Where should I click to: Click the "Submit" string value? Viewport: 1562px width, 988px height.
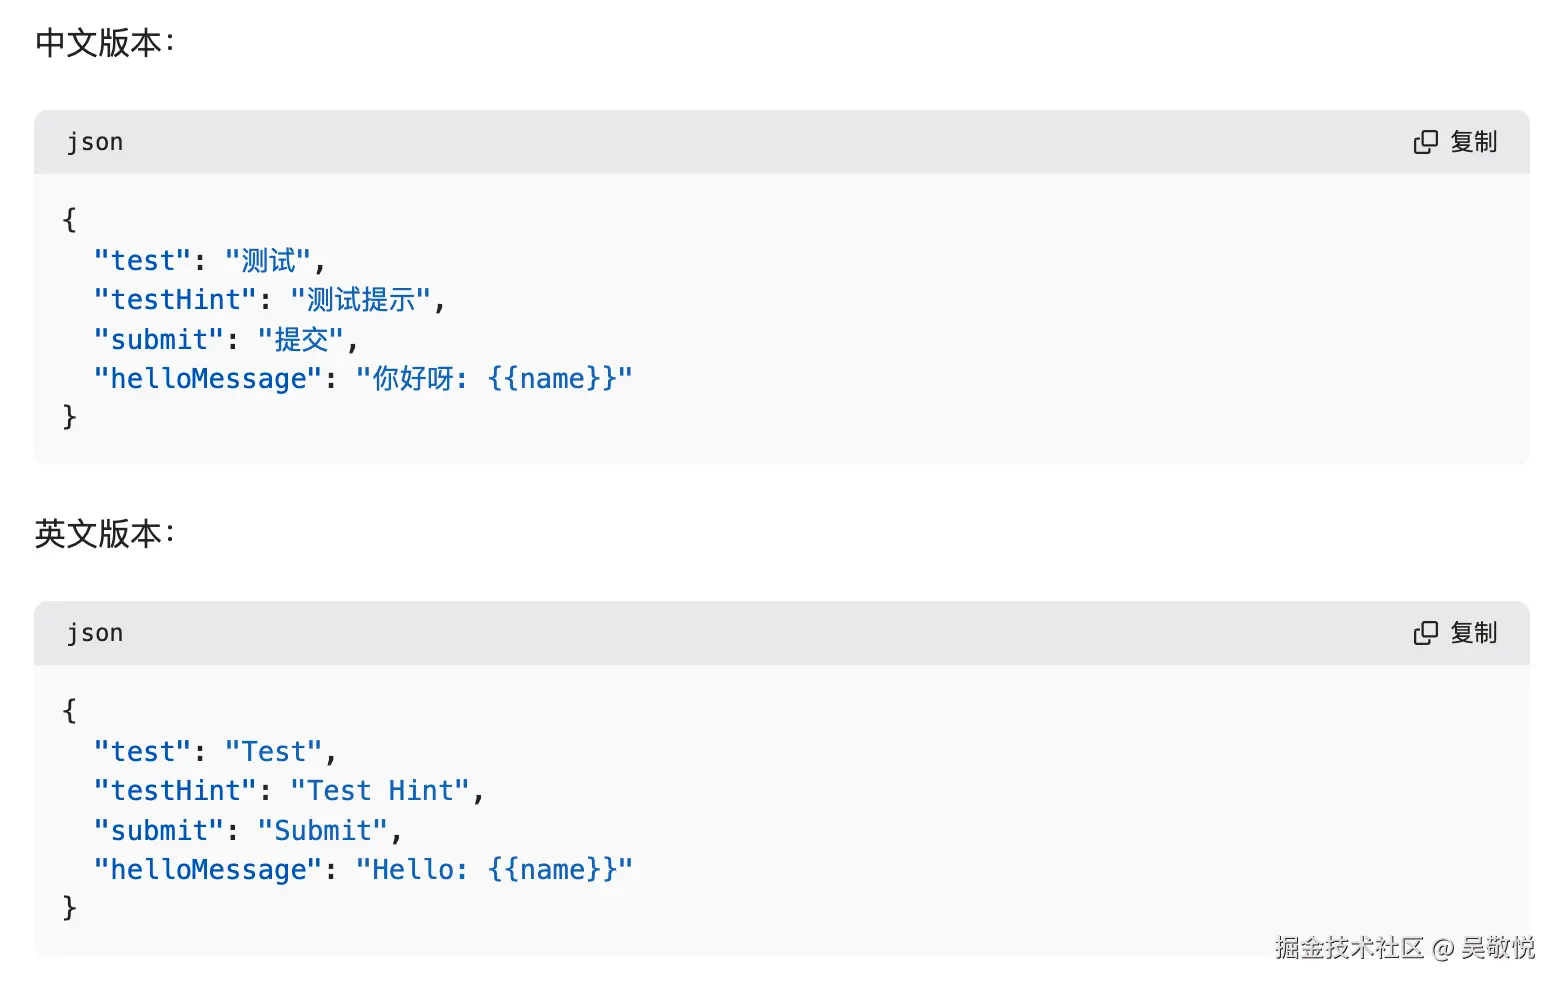click(x=322, y=831)
